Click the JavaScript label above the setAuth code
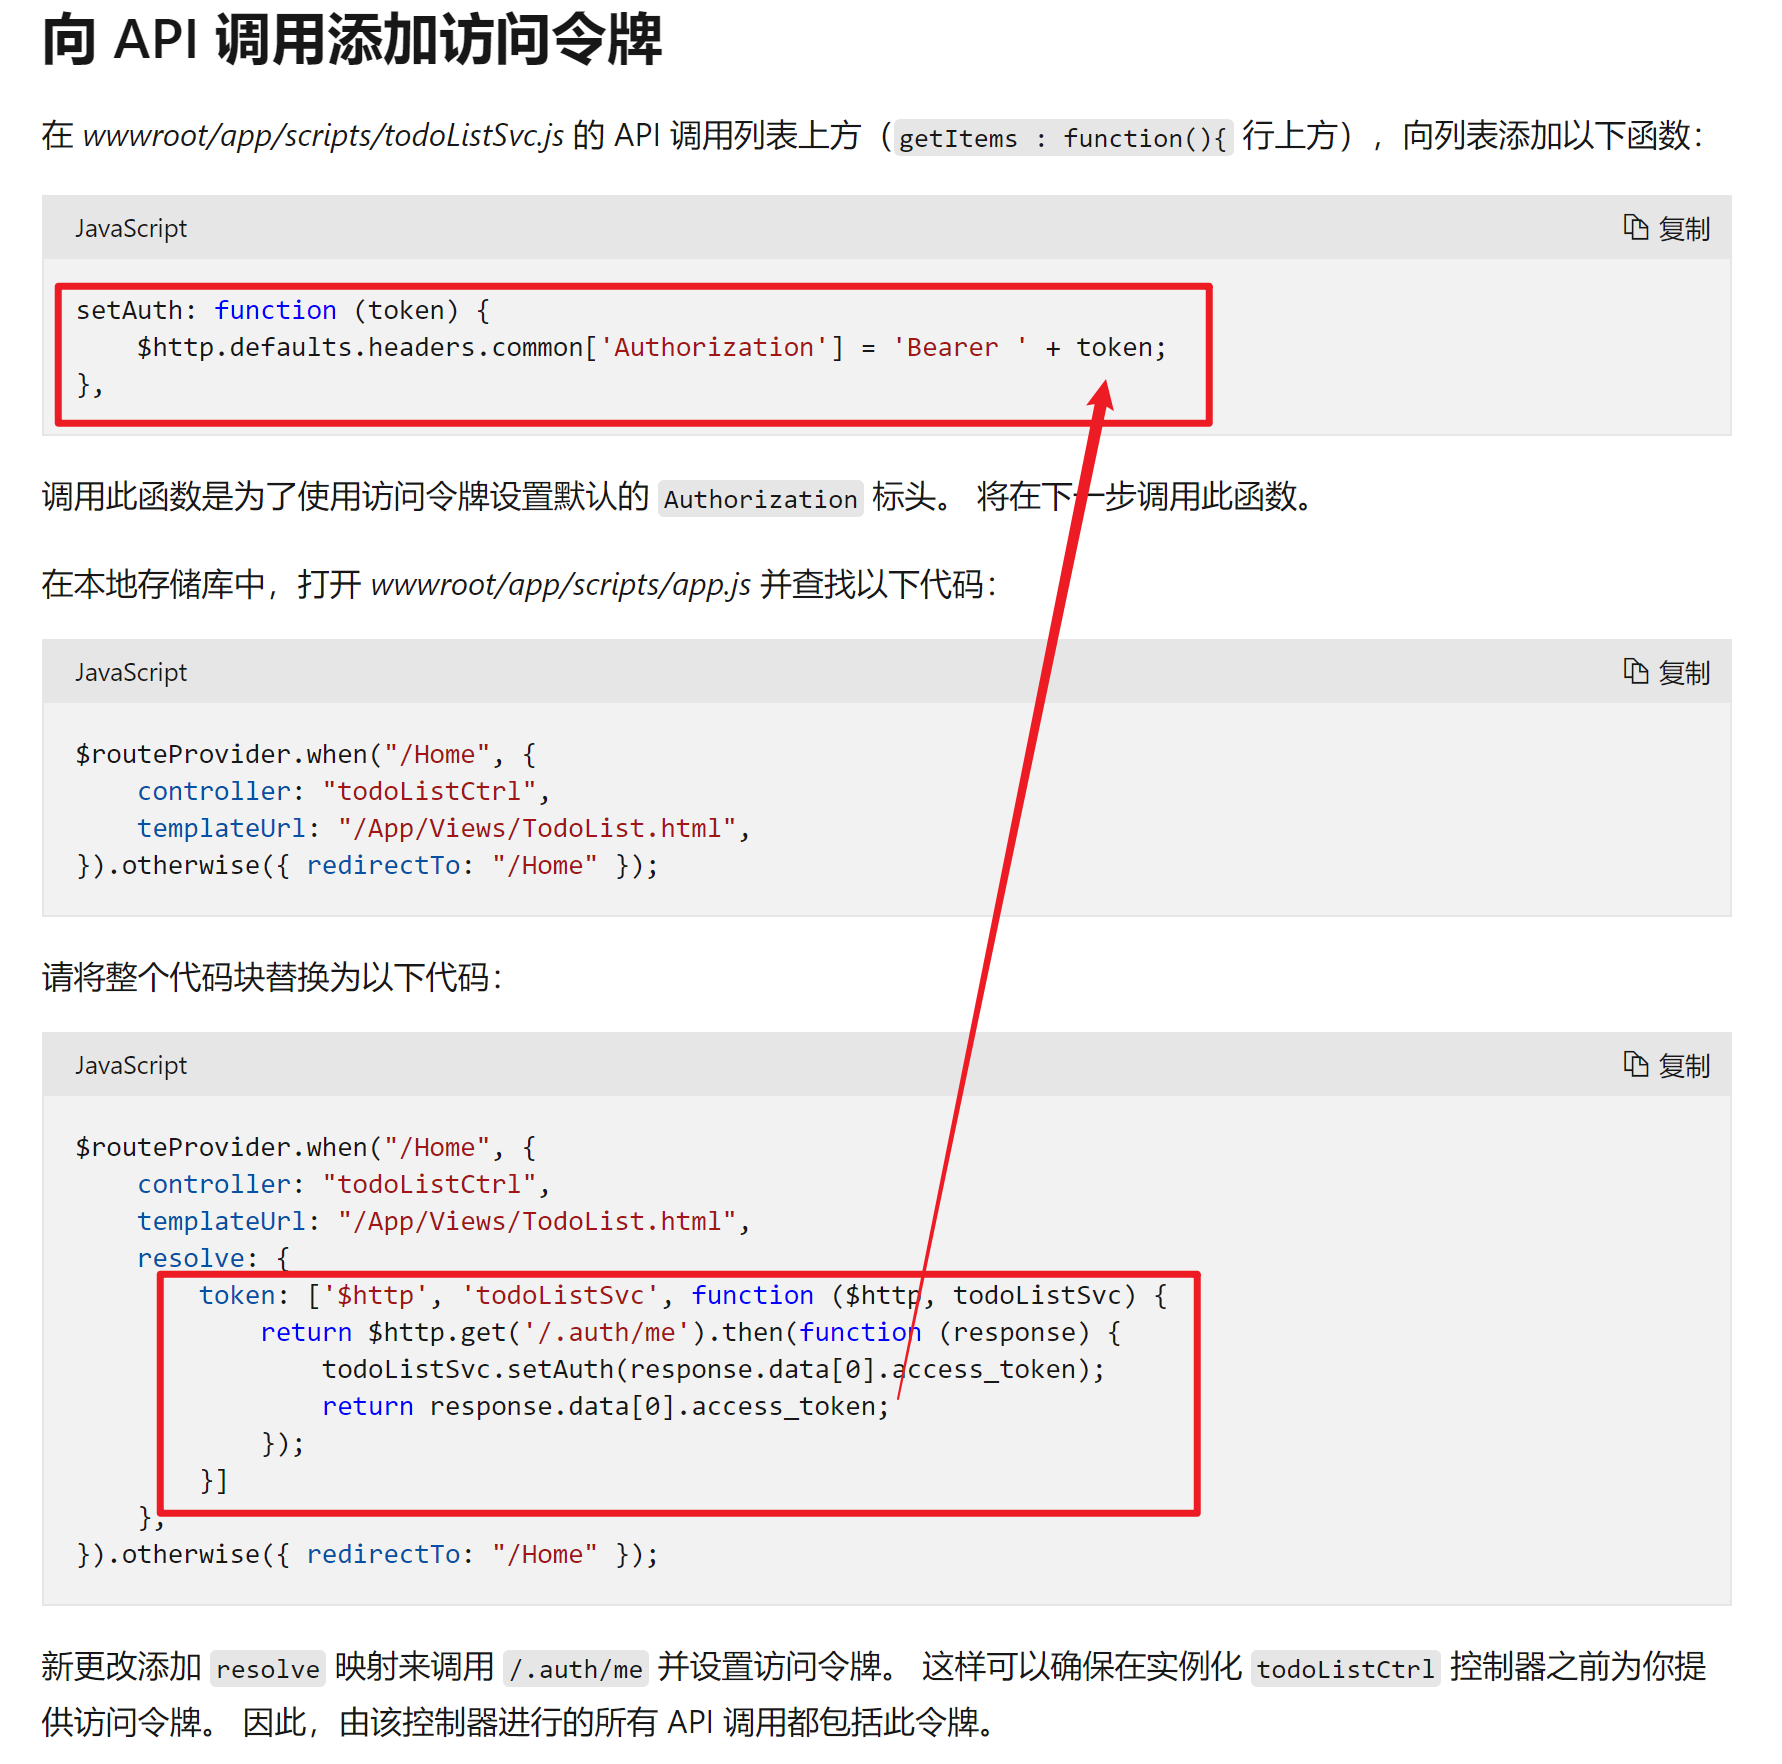Image resolution: width=1782 pixels, height=1764 pixels. [x=131, y=229]
